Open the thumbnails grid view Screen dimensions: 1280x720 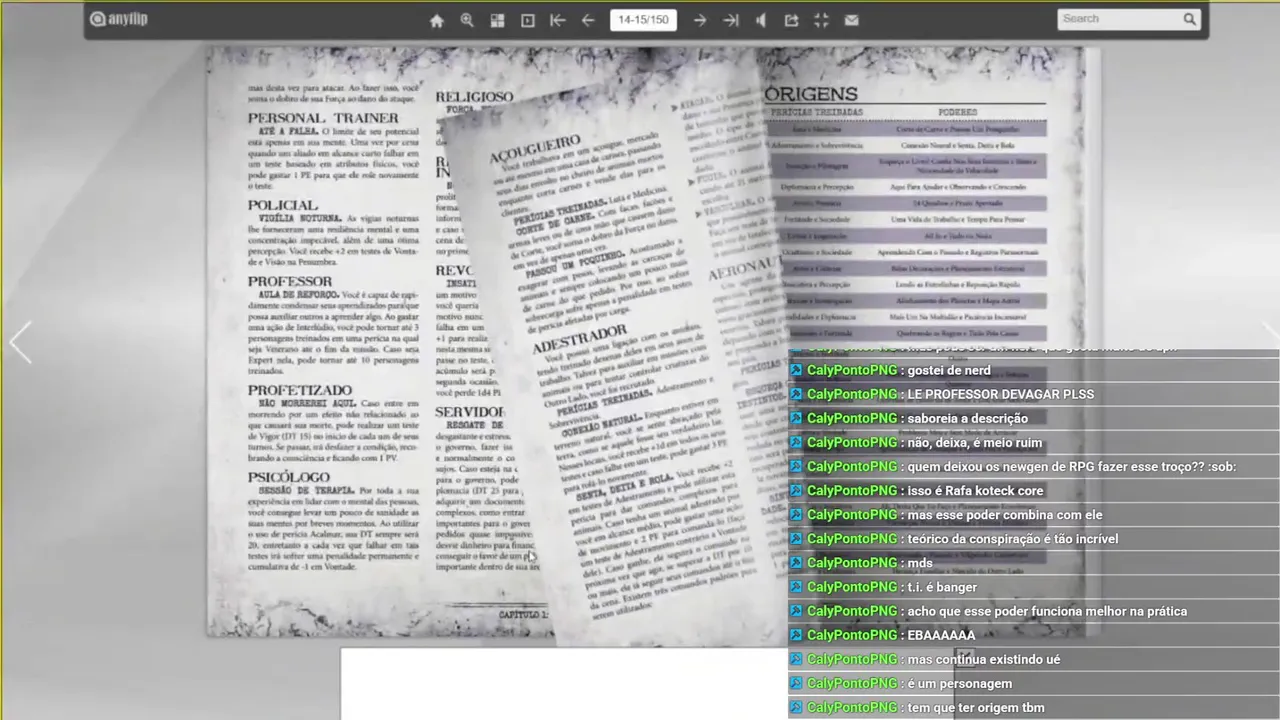[497, 20]
